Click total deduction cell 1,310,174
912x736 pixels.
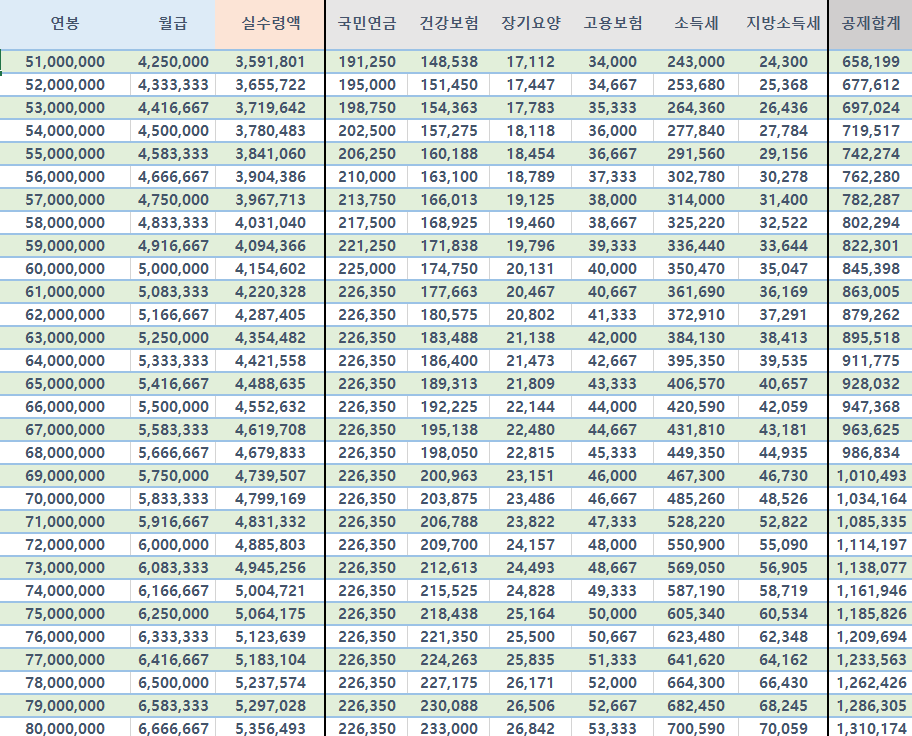(871, 728)
